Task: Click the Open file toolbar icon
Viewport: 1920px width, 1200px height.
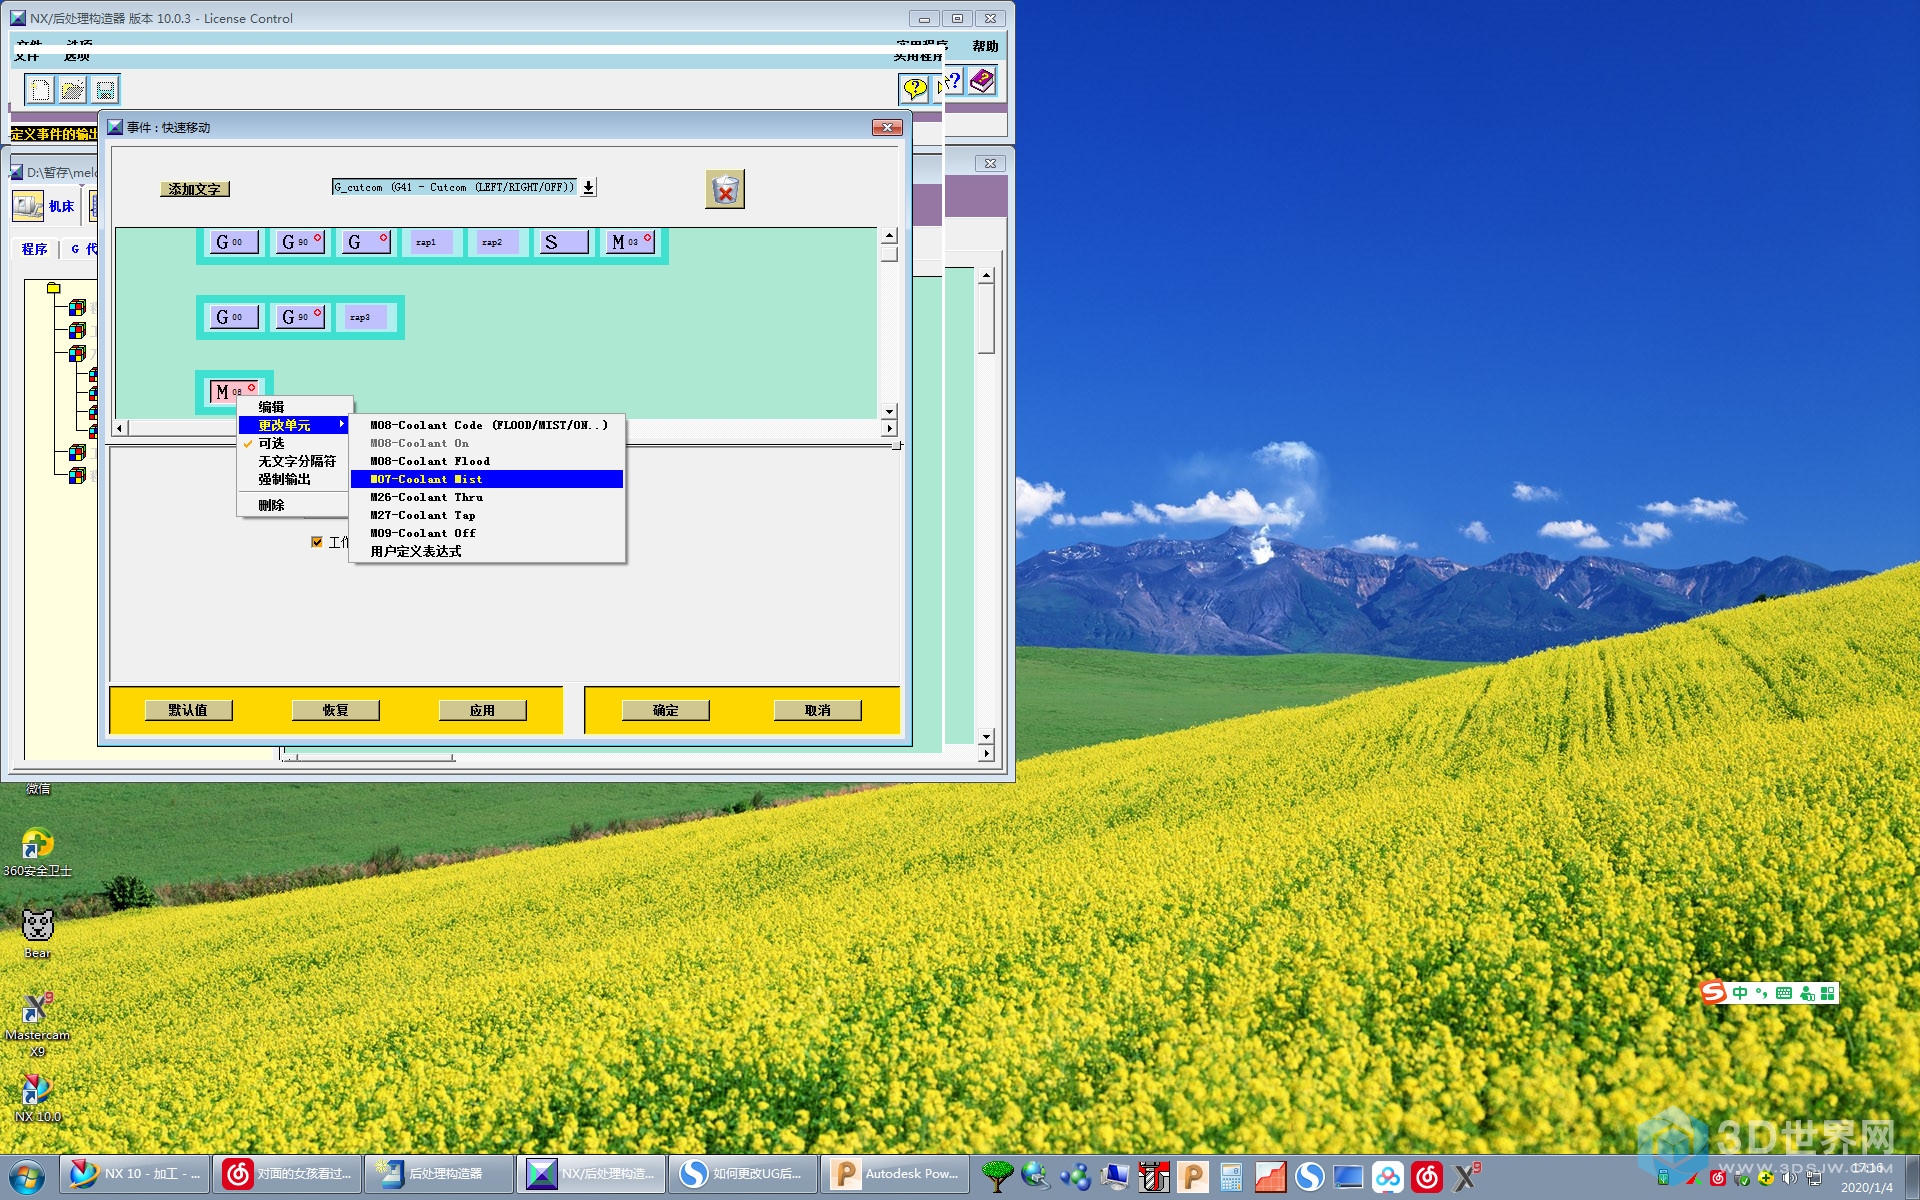Action: tap(72, 90)
